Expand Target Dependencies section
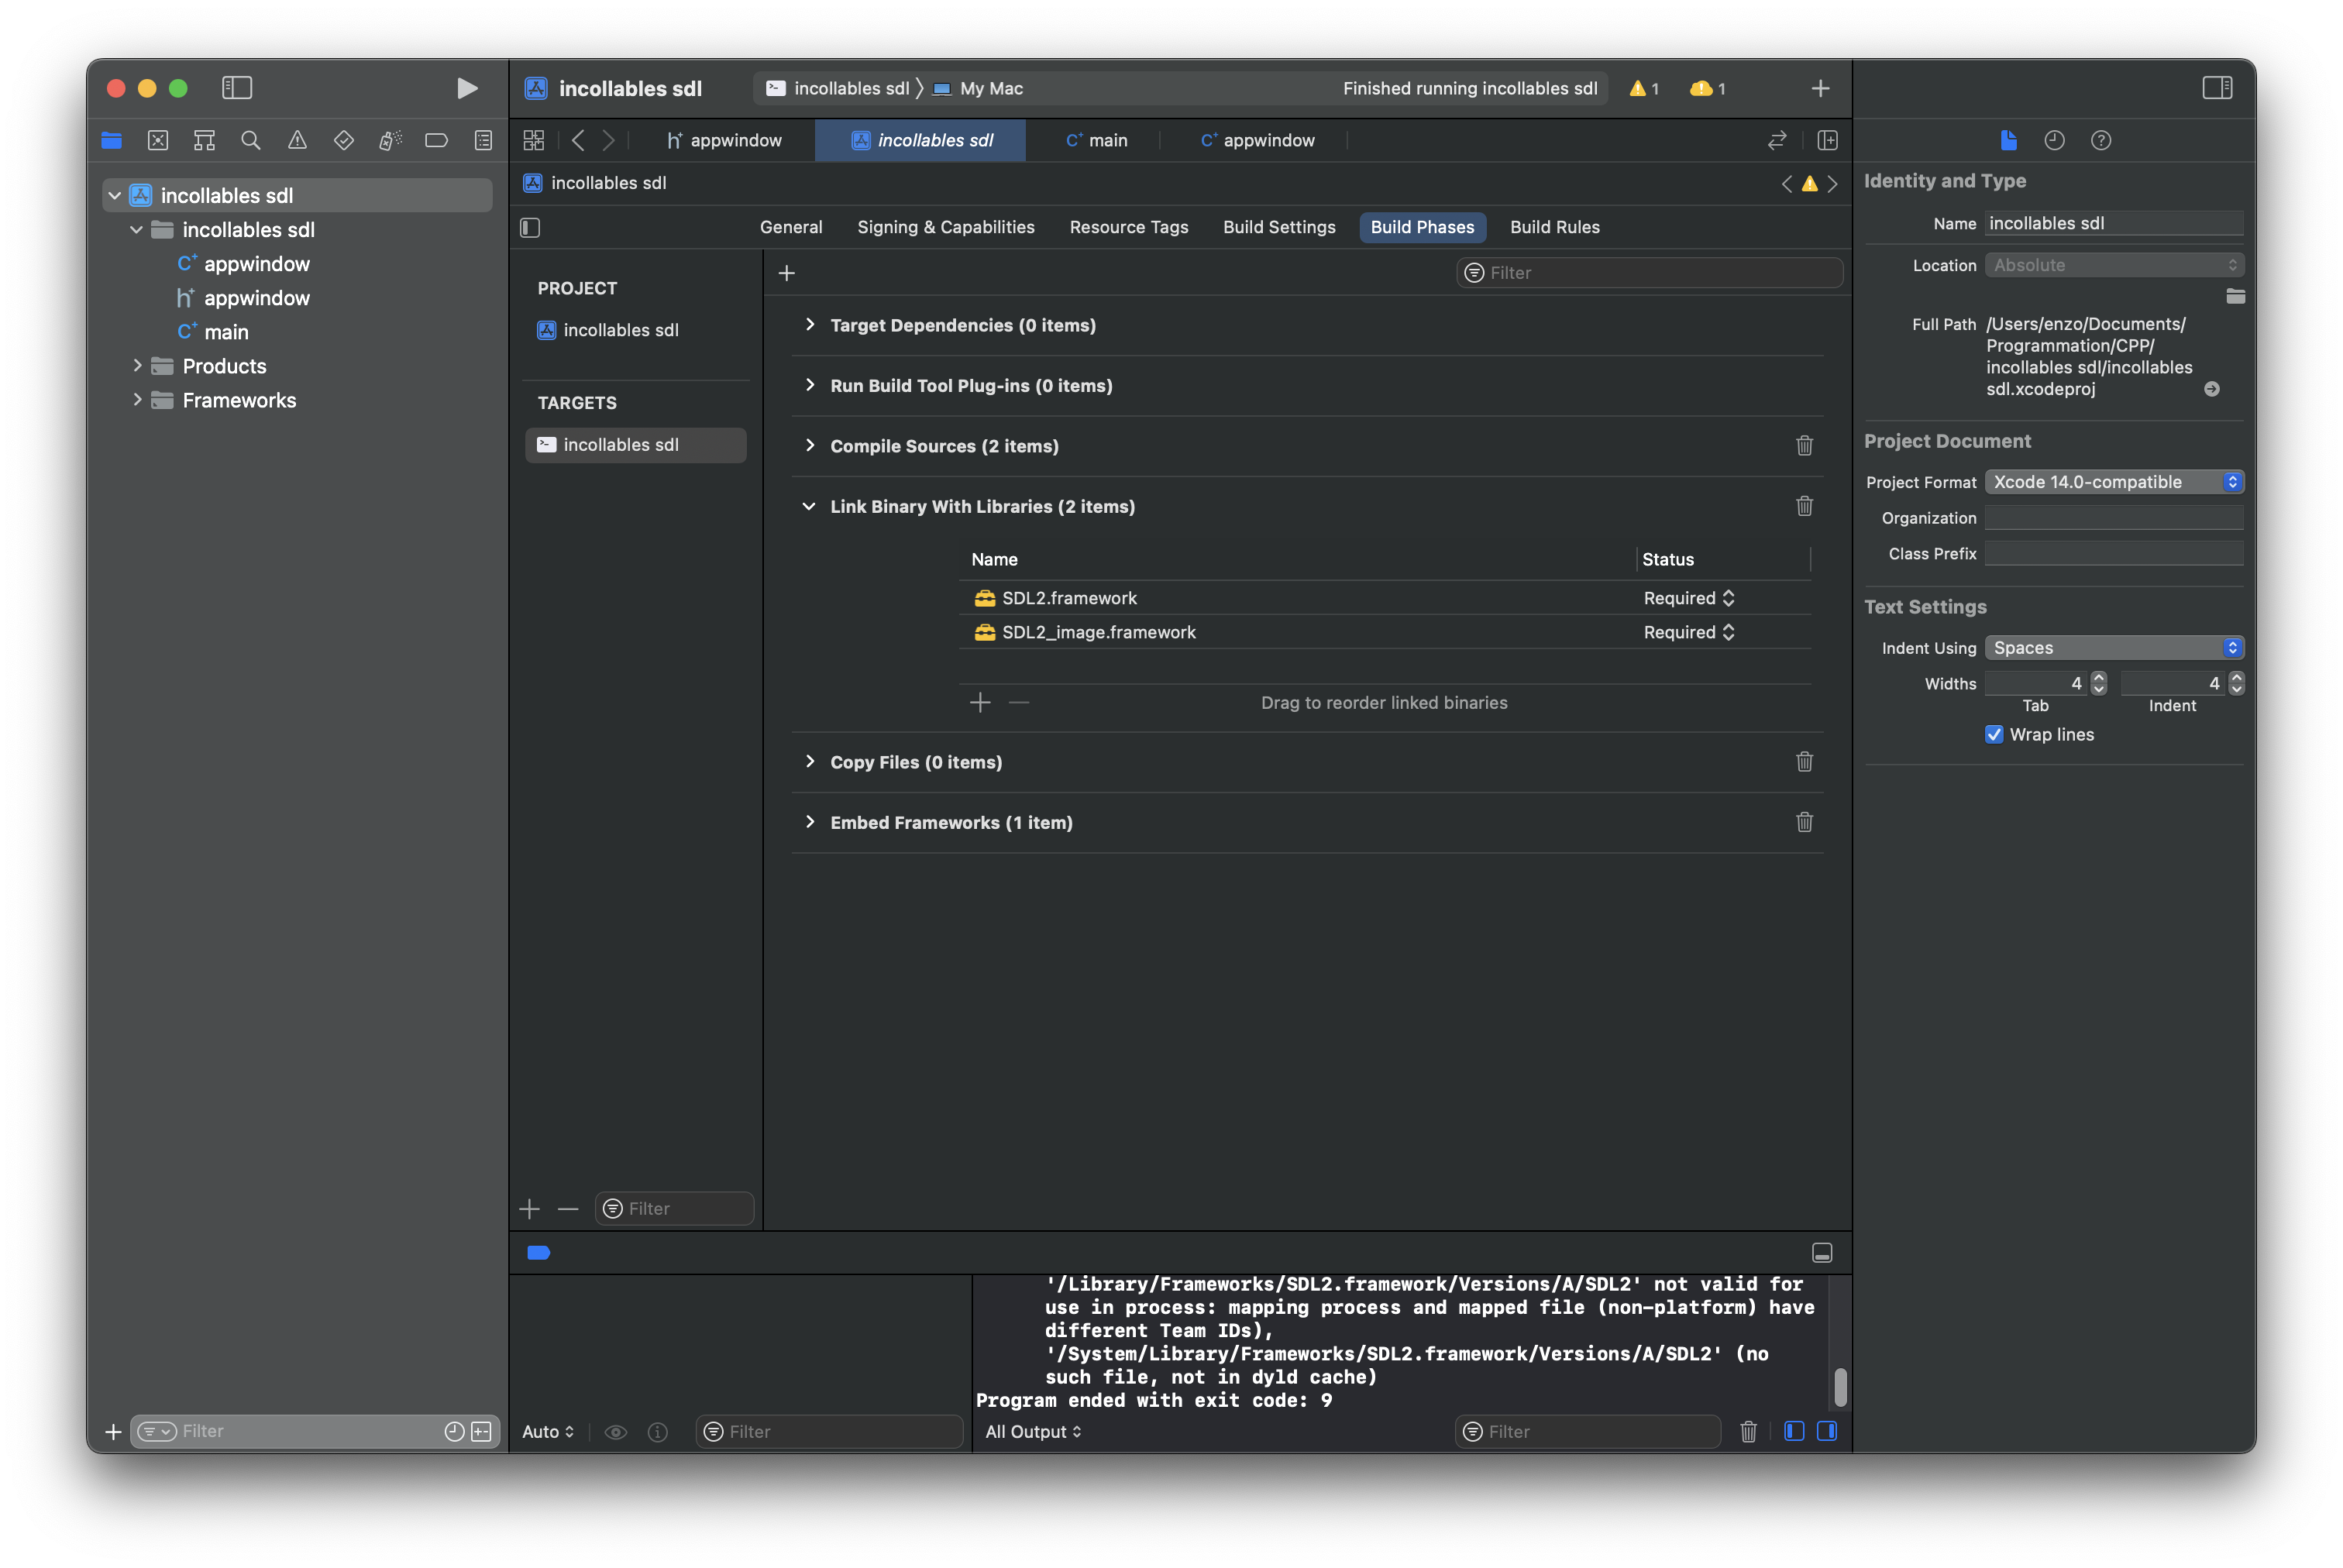This screenshot has height=1568, width=2343. pos(809,324)
